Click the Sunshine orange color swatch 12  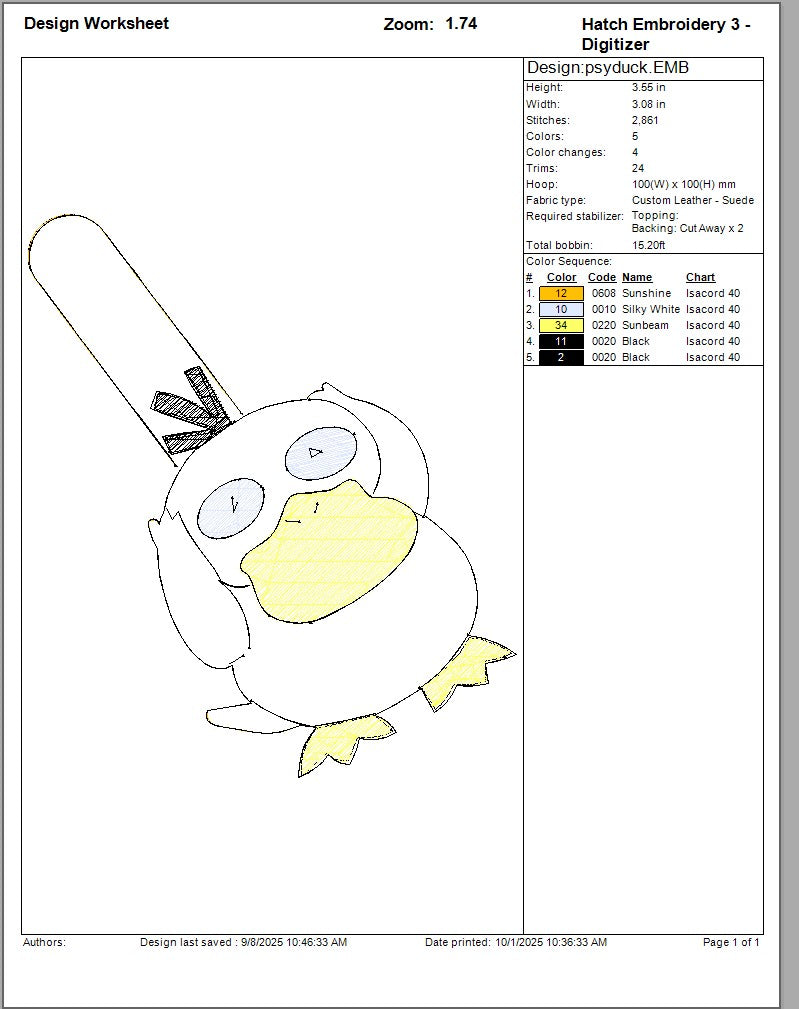(x=561, y=293)
